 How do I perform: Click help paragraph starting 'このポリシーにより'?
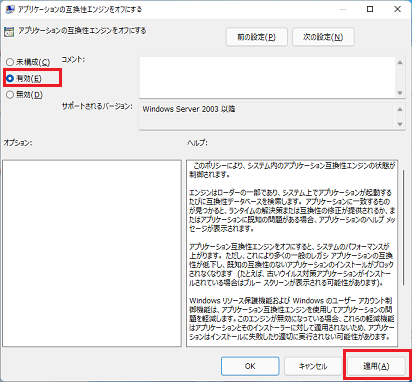tap(292, 170)
